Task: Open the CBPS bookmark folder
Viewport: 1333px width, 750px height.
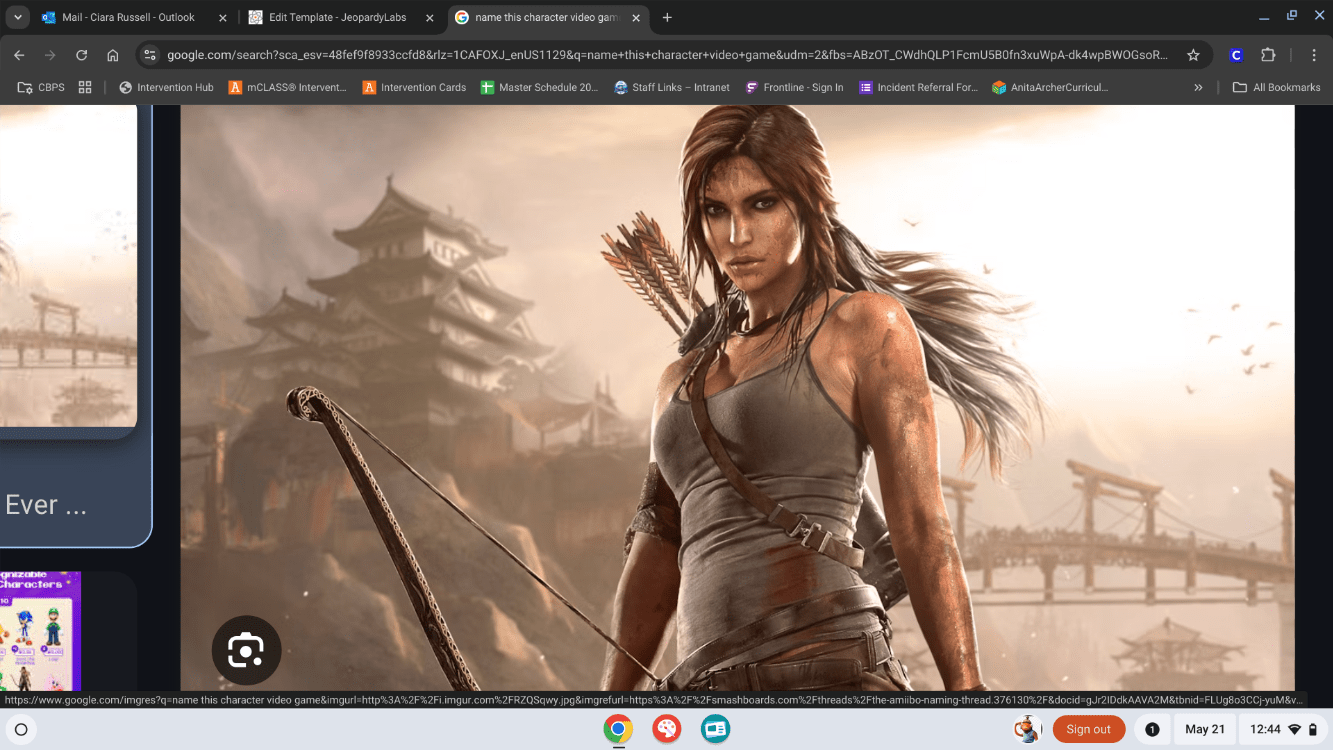Action: click(x=41, y=87)
